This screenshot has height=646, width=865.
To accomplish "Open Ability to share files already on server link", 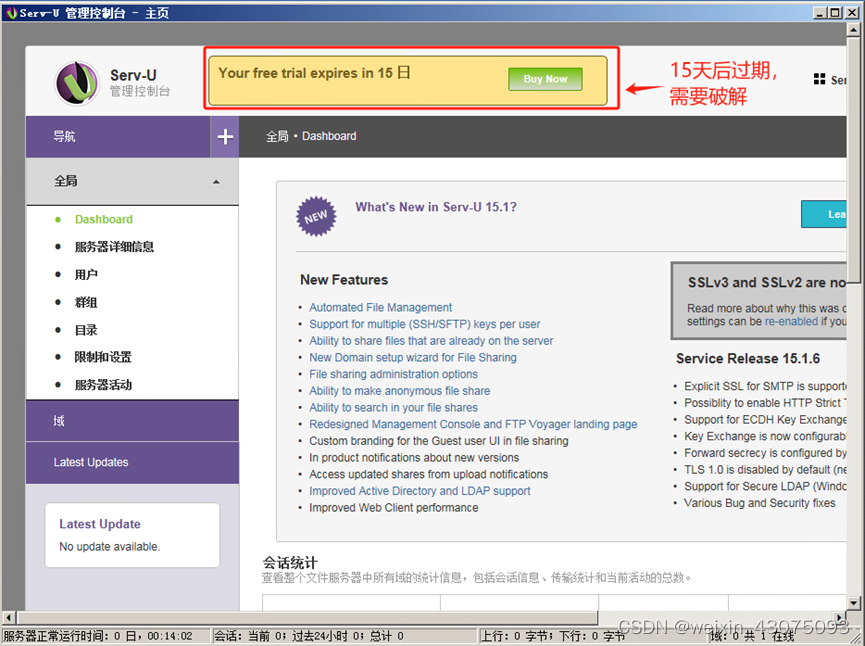I will coord(431,340).
